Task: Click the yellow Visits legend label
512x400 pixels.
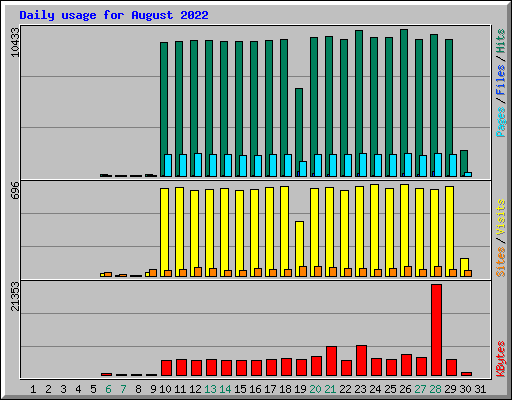Action: click(x=500, y=218)
